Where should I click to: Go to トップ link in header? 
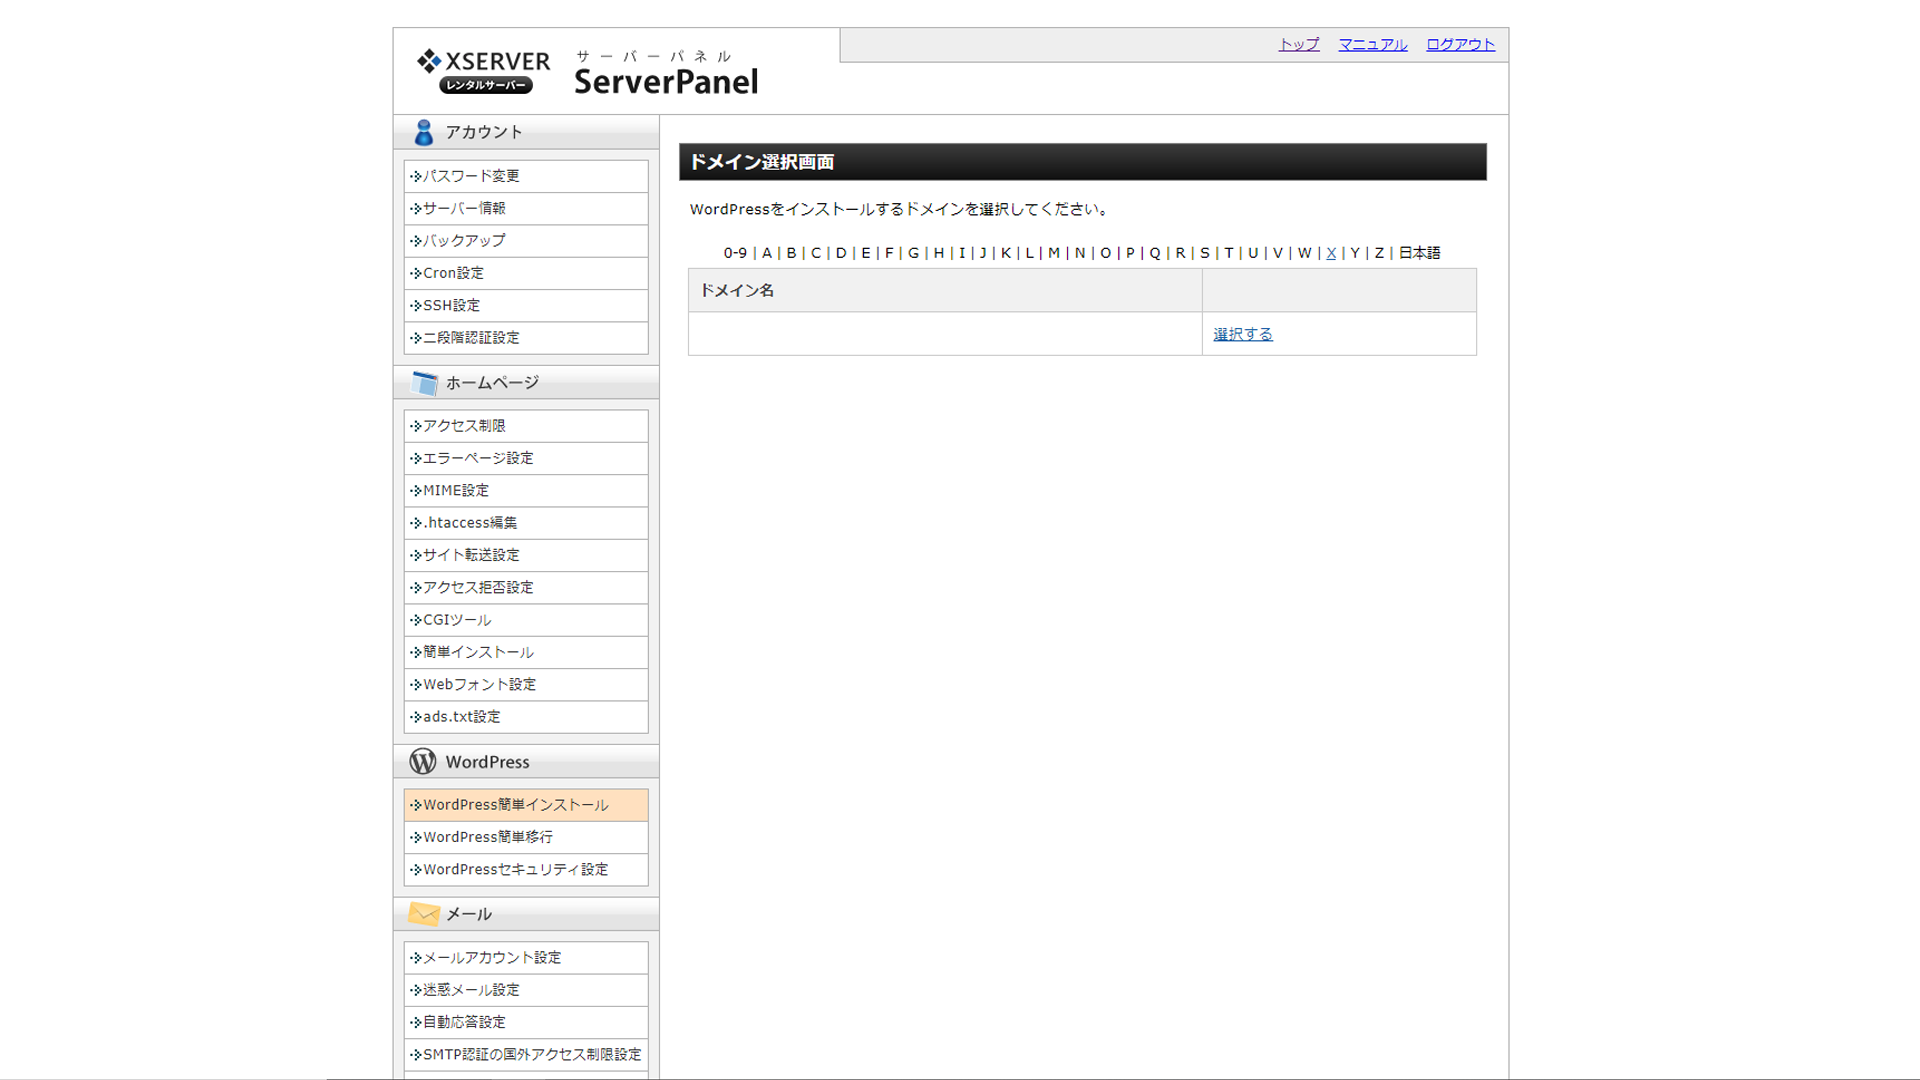click(x=1298, y=44)
